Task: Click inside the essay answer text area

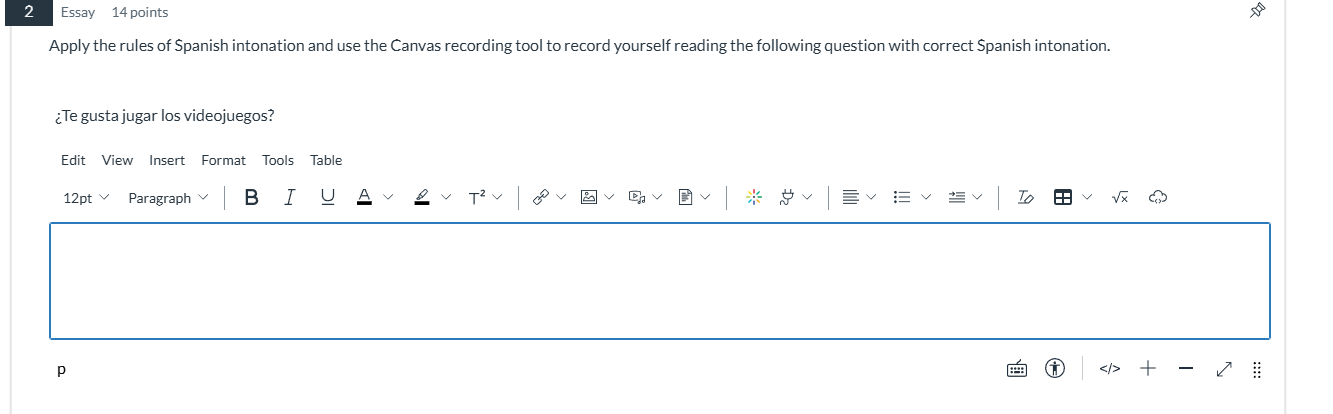Action: (x=660, y=281)
